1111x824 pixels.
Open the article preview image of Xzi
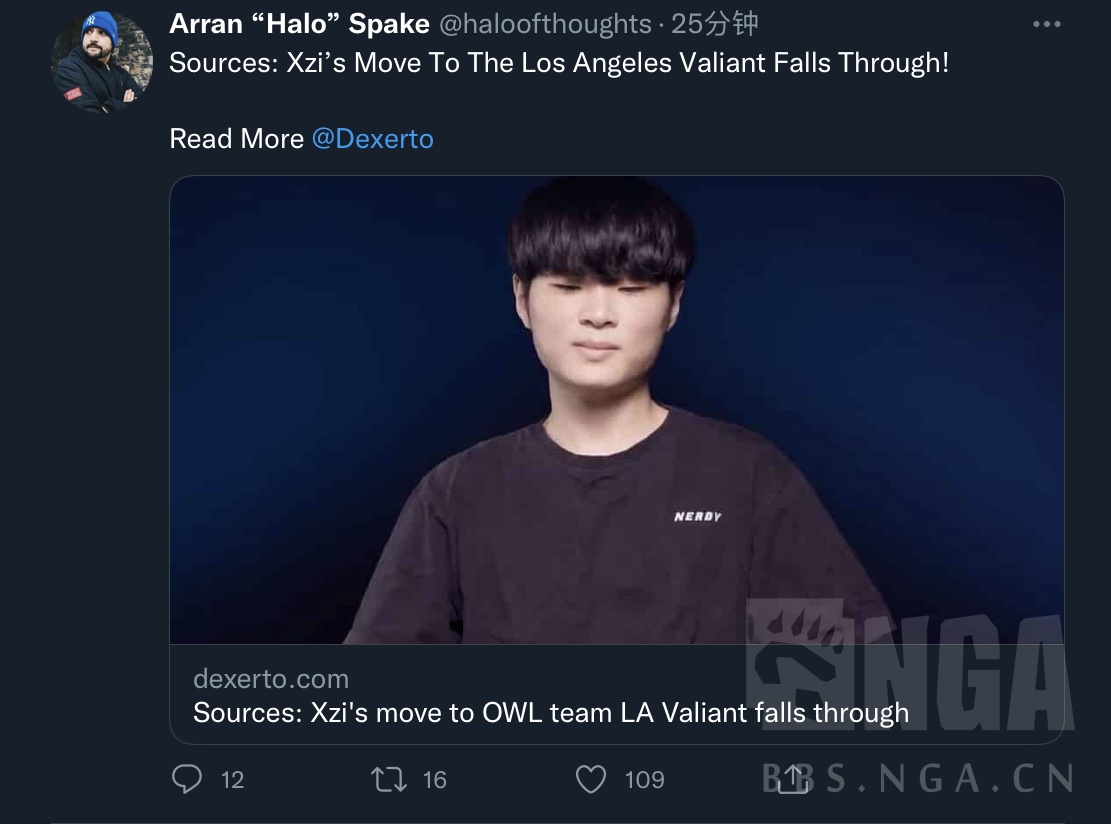616,410
